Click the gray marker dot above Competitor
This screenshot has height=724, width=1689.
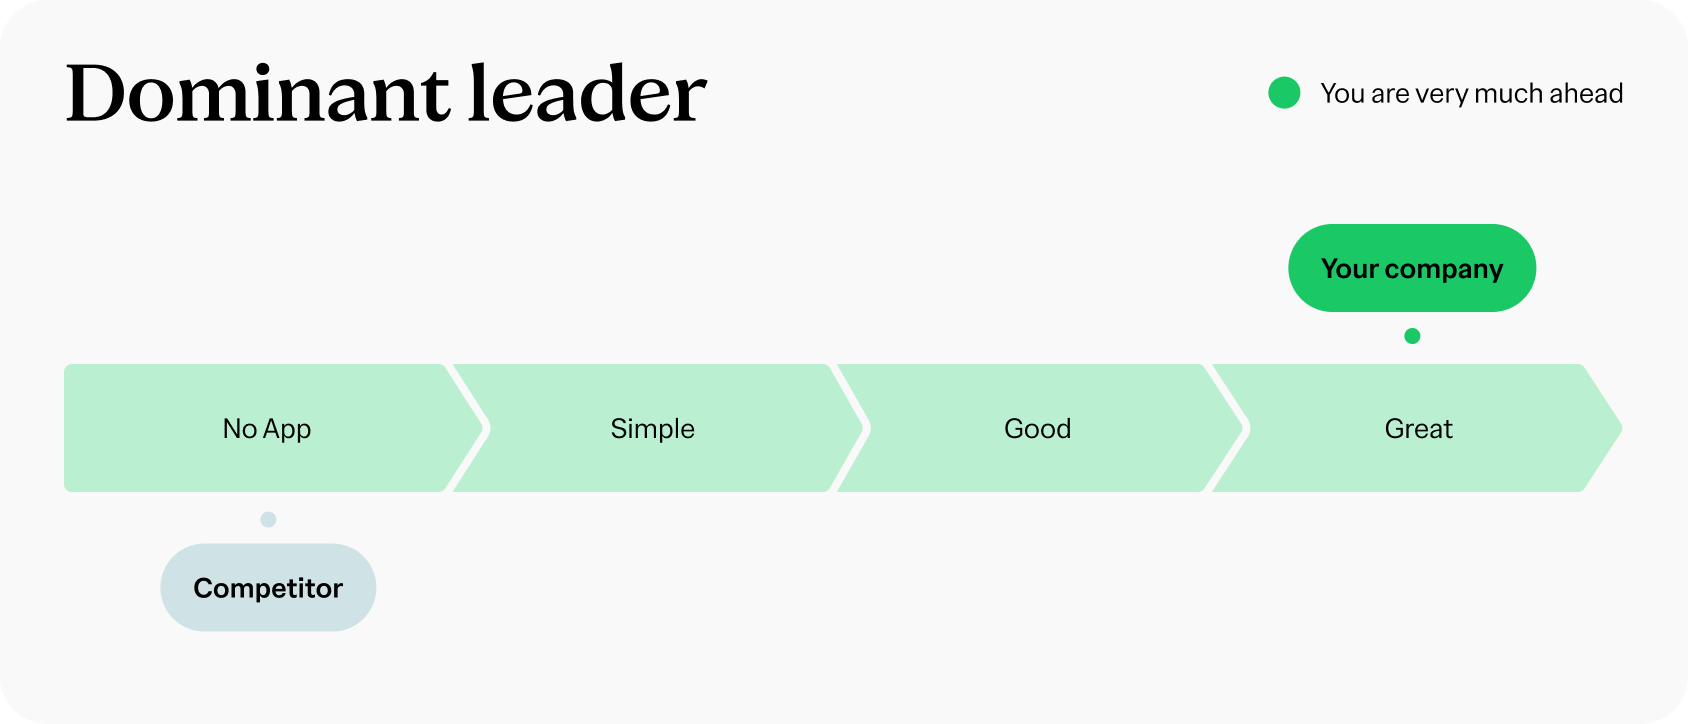tap(268, 519)
